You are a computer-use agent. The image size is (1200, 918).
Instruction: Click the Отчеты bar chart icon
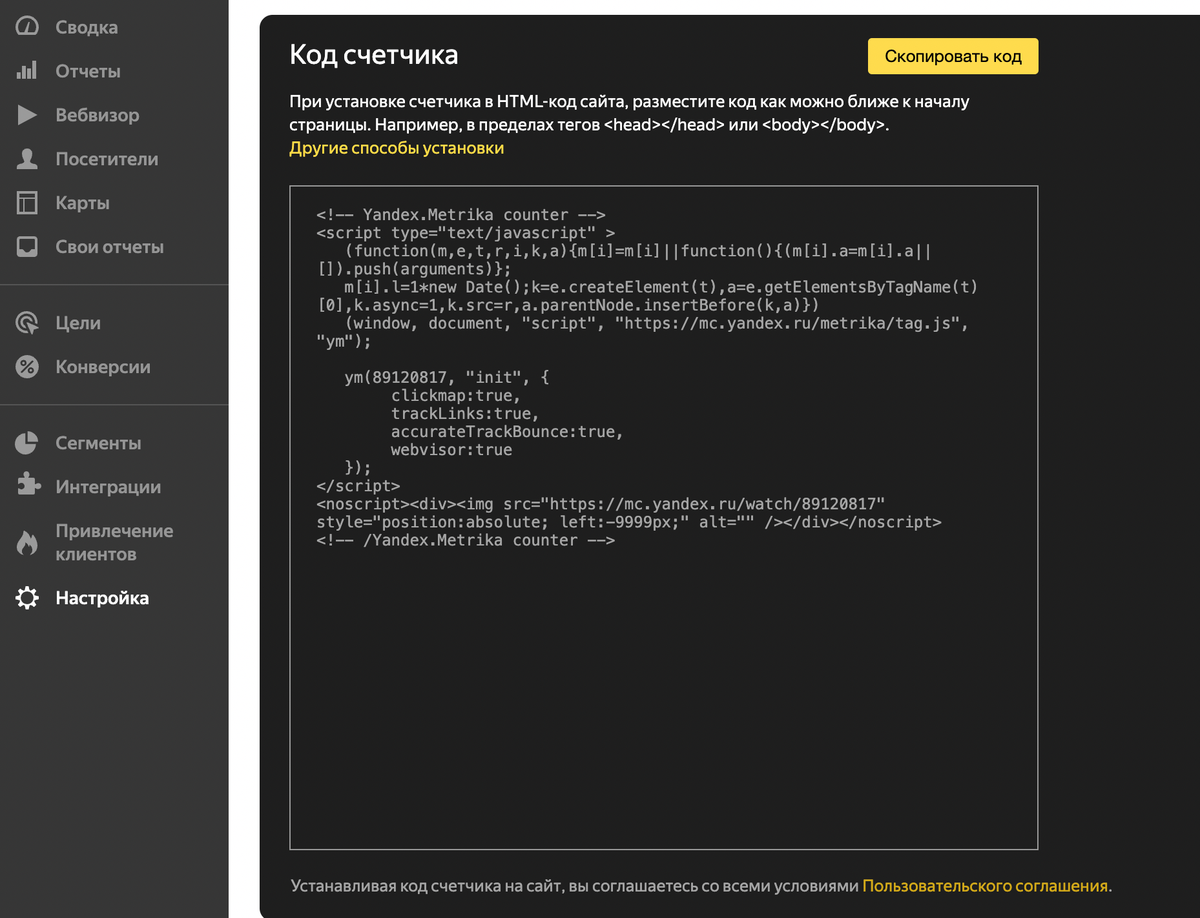click(x=27, y=71)
